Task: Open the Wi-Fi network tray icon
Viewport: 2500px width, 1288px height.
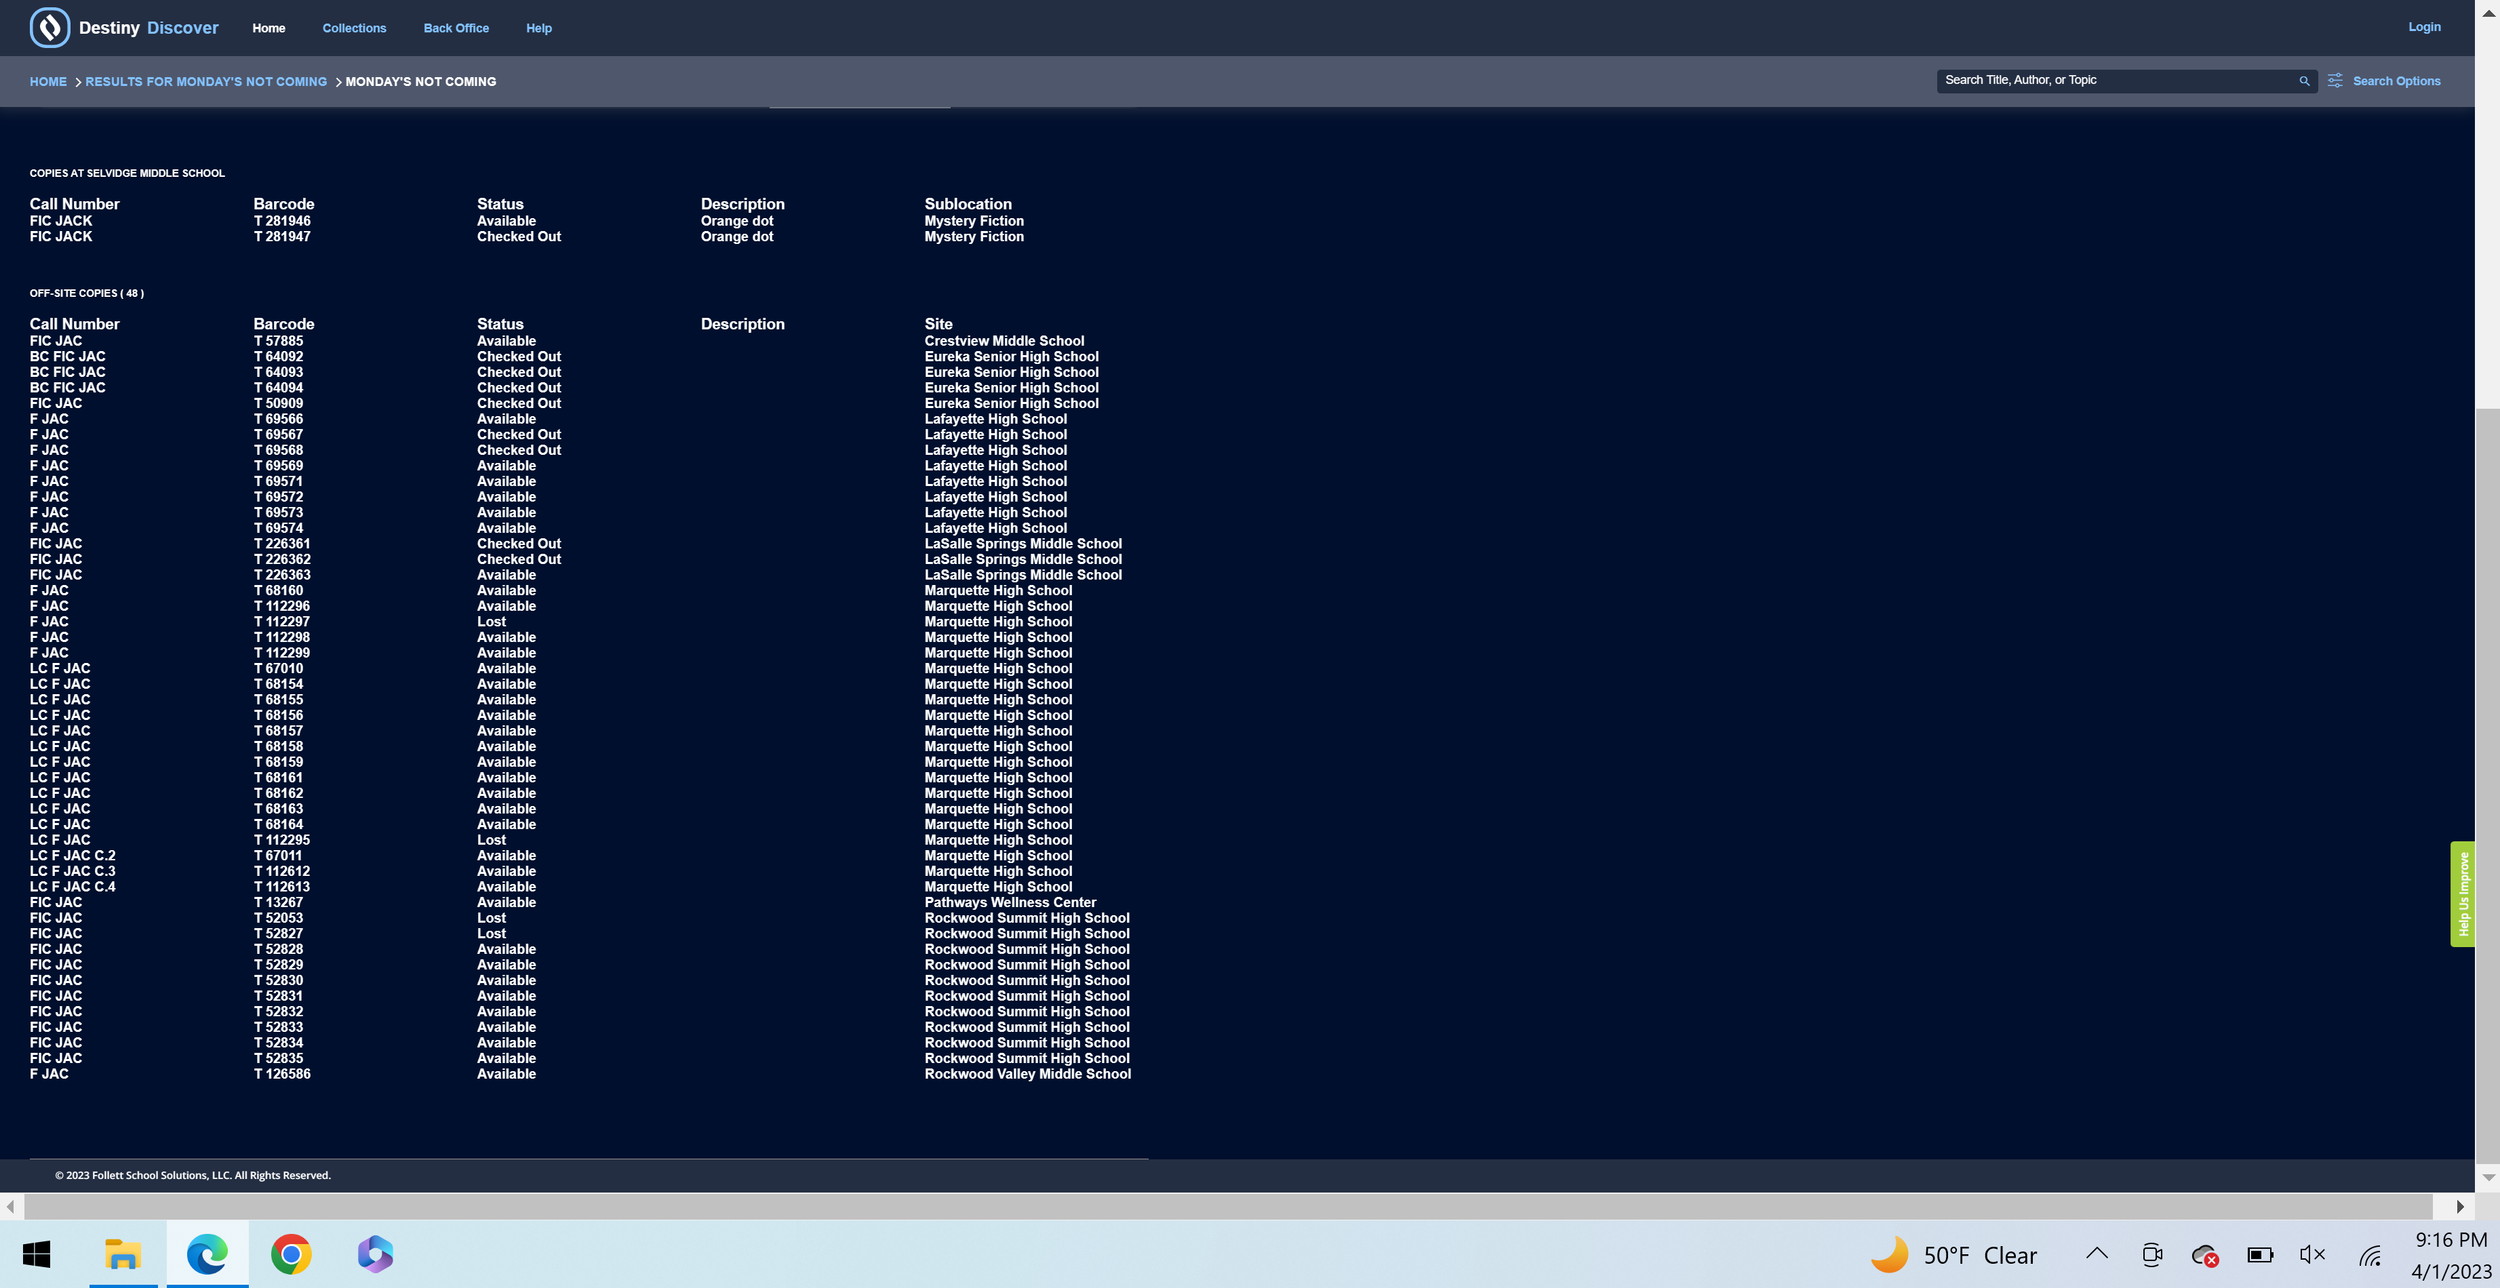Action: click(x=2370, y=1255)
